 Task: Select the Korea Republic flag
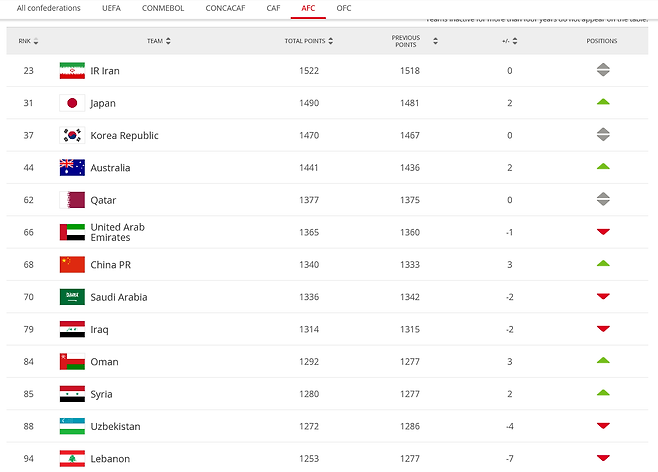coord(72,135)
